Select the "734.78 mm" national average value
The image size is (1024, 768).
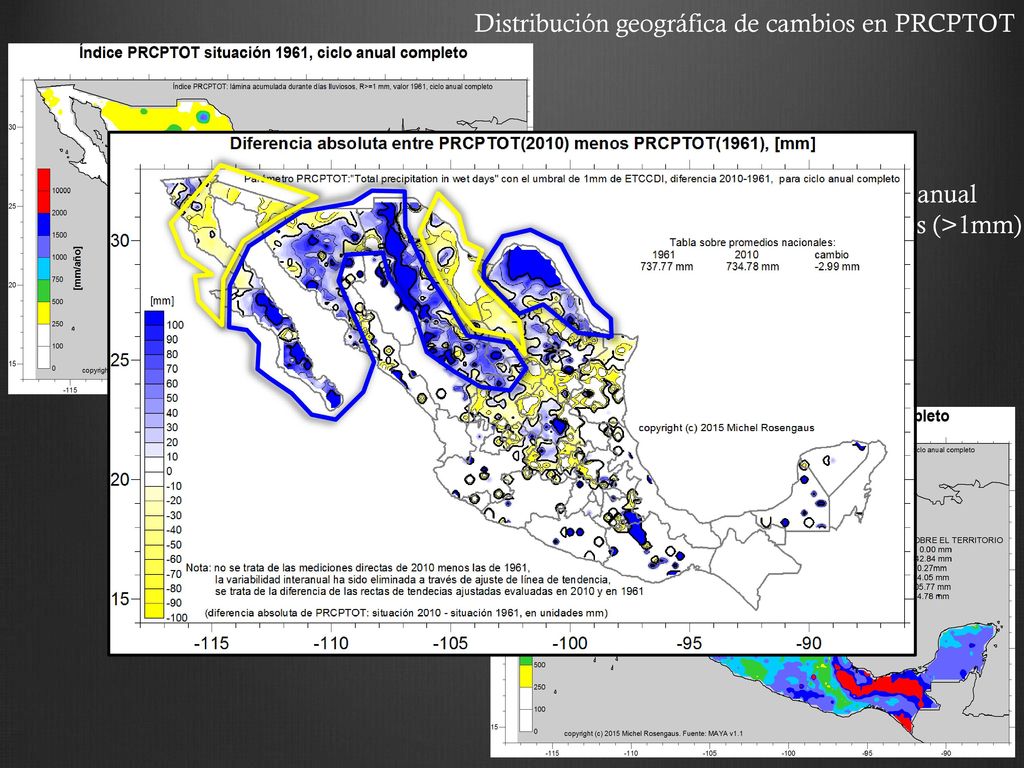tap(752, 266)
